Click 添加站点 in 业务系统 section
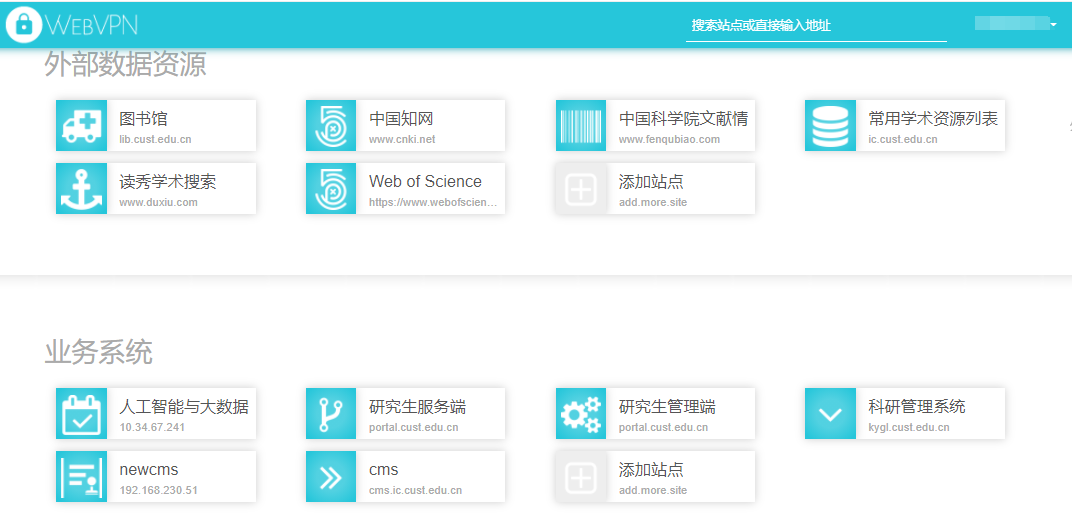 pos(651,470)
